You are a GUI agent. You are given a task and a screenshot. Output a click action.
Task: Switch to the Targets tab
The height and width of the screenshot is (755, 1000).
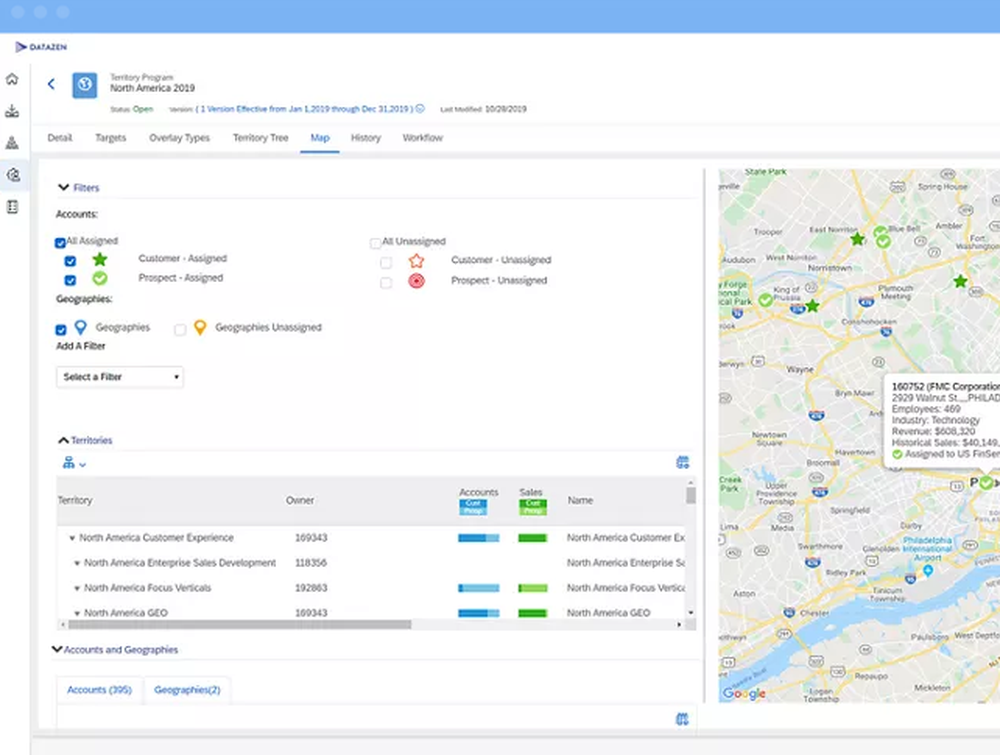tap(111, 138)
